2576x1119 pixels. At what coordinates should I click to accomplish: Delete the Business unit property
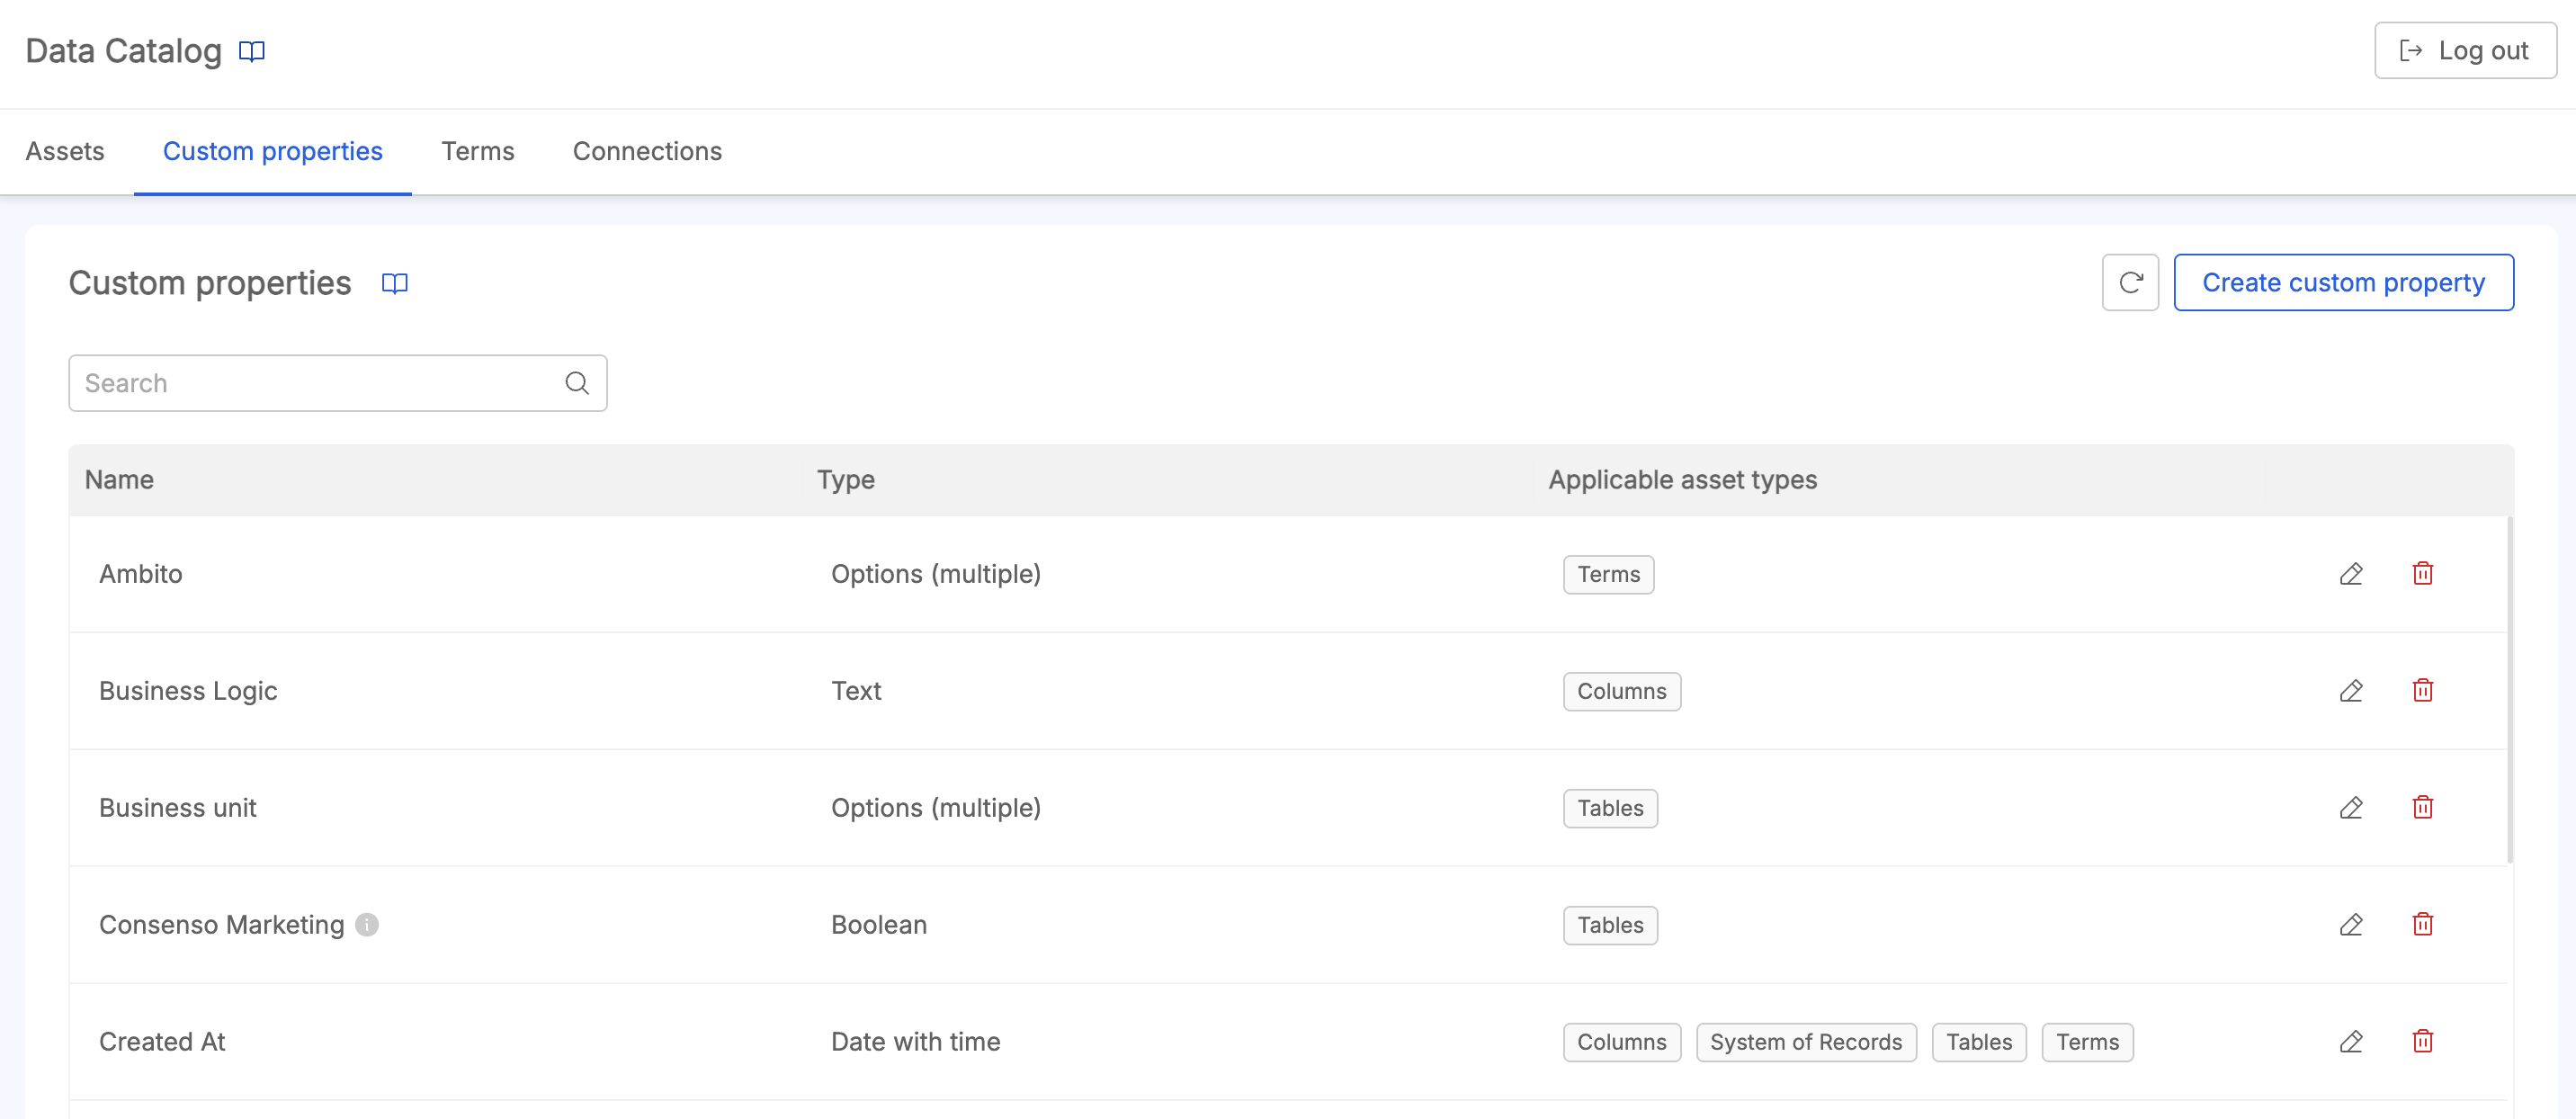(2423, 808)
